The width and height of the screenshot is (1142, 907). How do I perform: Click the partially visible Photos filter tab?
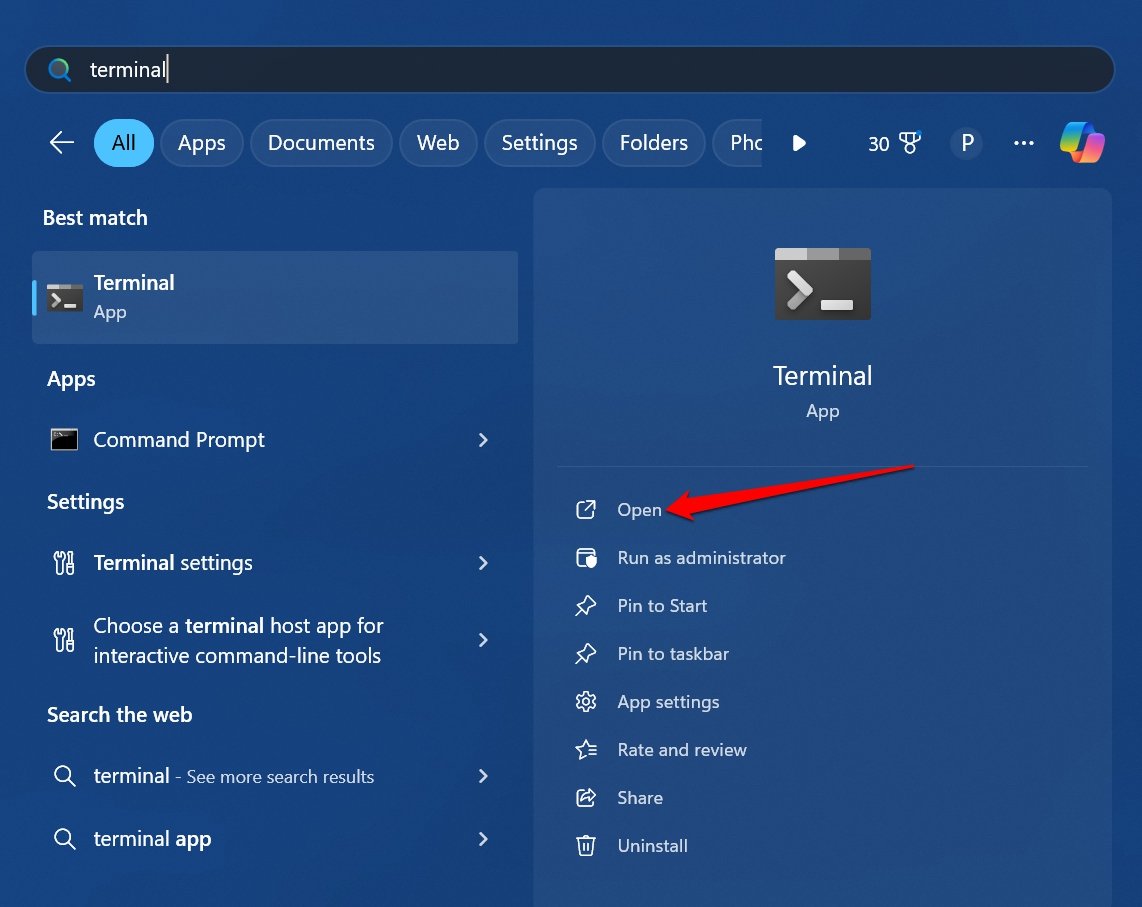[x=738, y=143]
